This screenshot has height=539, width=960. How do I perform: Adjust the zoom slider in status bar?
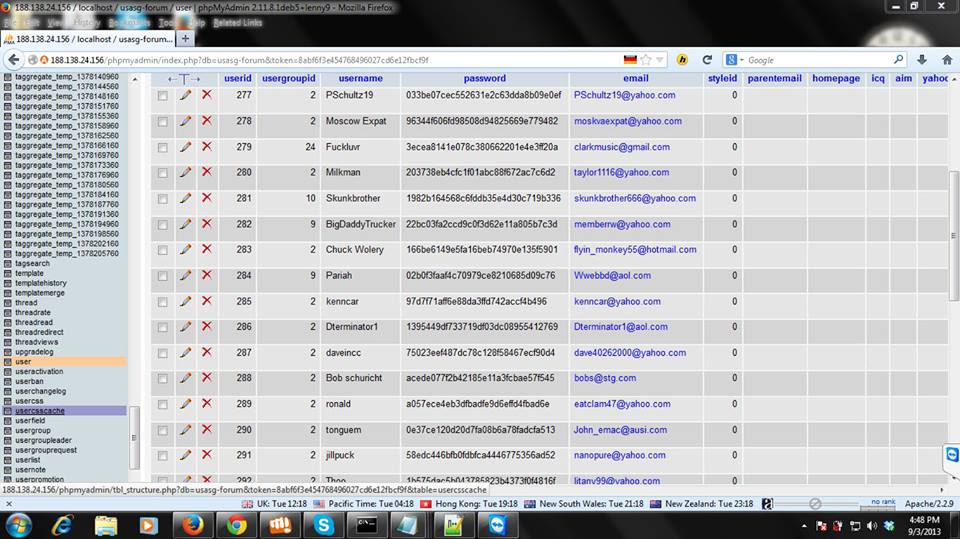[x=815, y=503]
